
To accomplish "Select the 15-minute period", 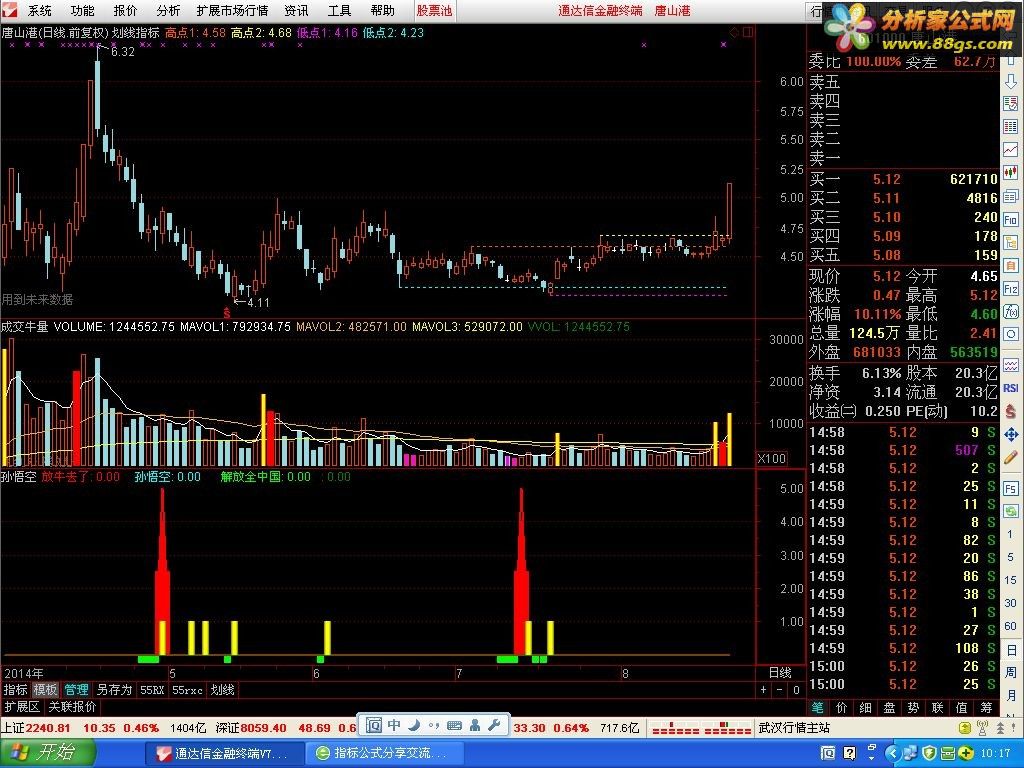I will click(x=1010, y=580).
